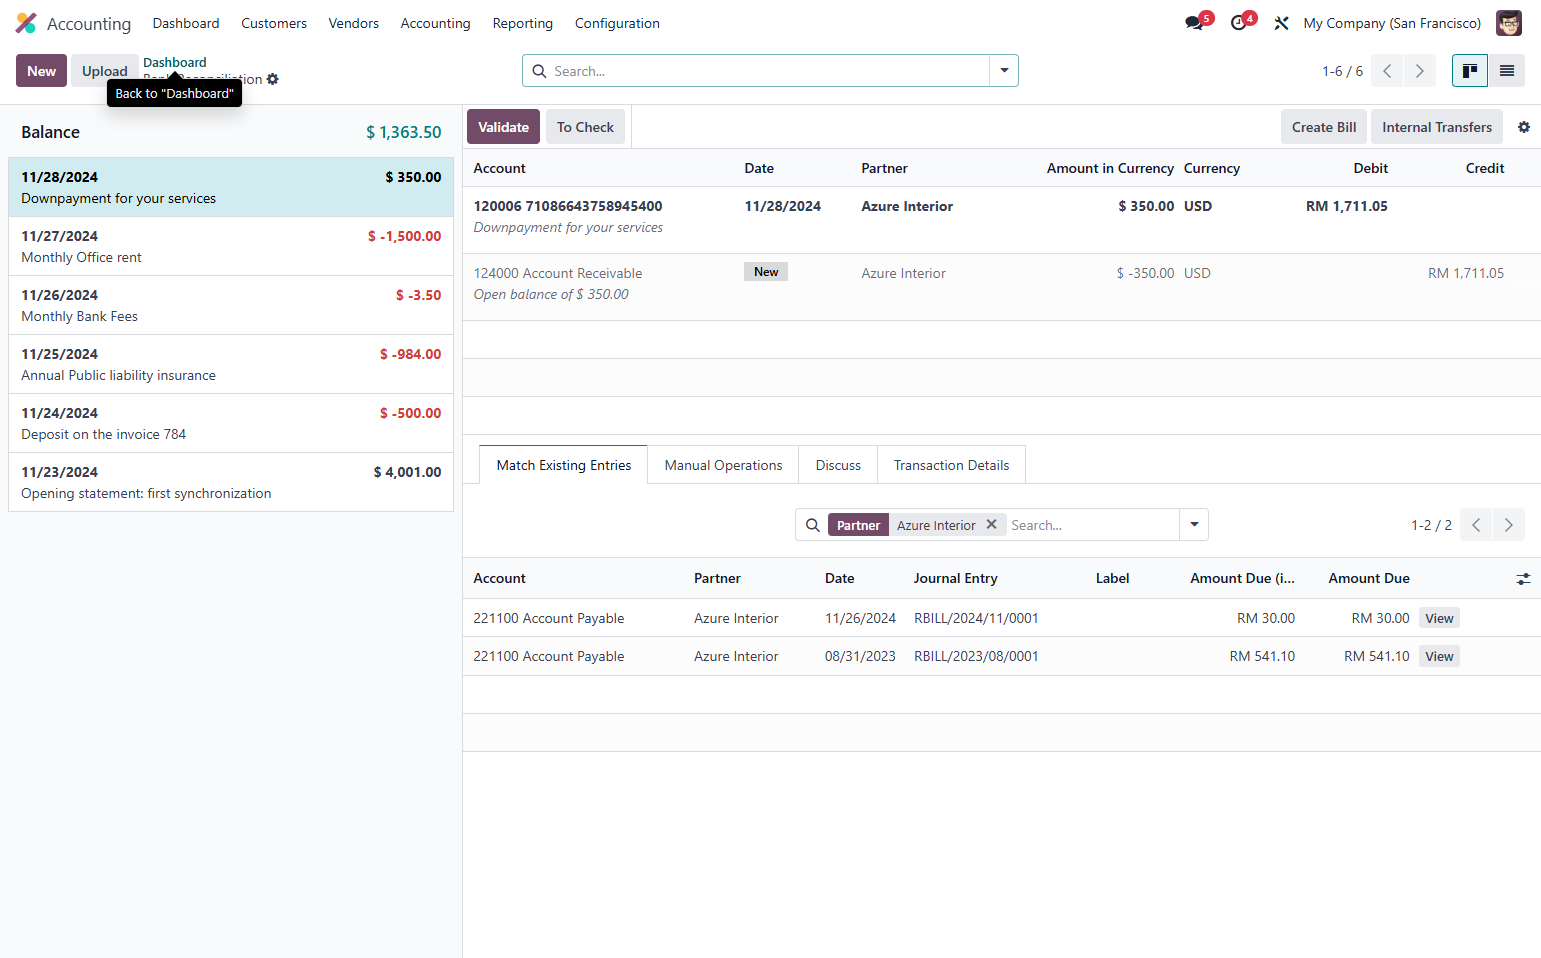Select the Opening statement transaction

pyautogui.click(x=231, y=482)
